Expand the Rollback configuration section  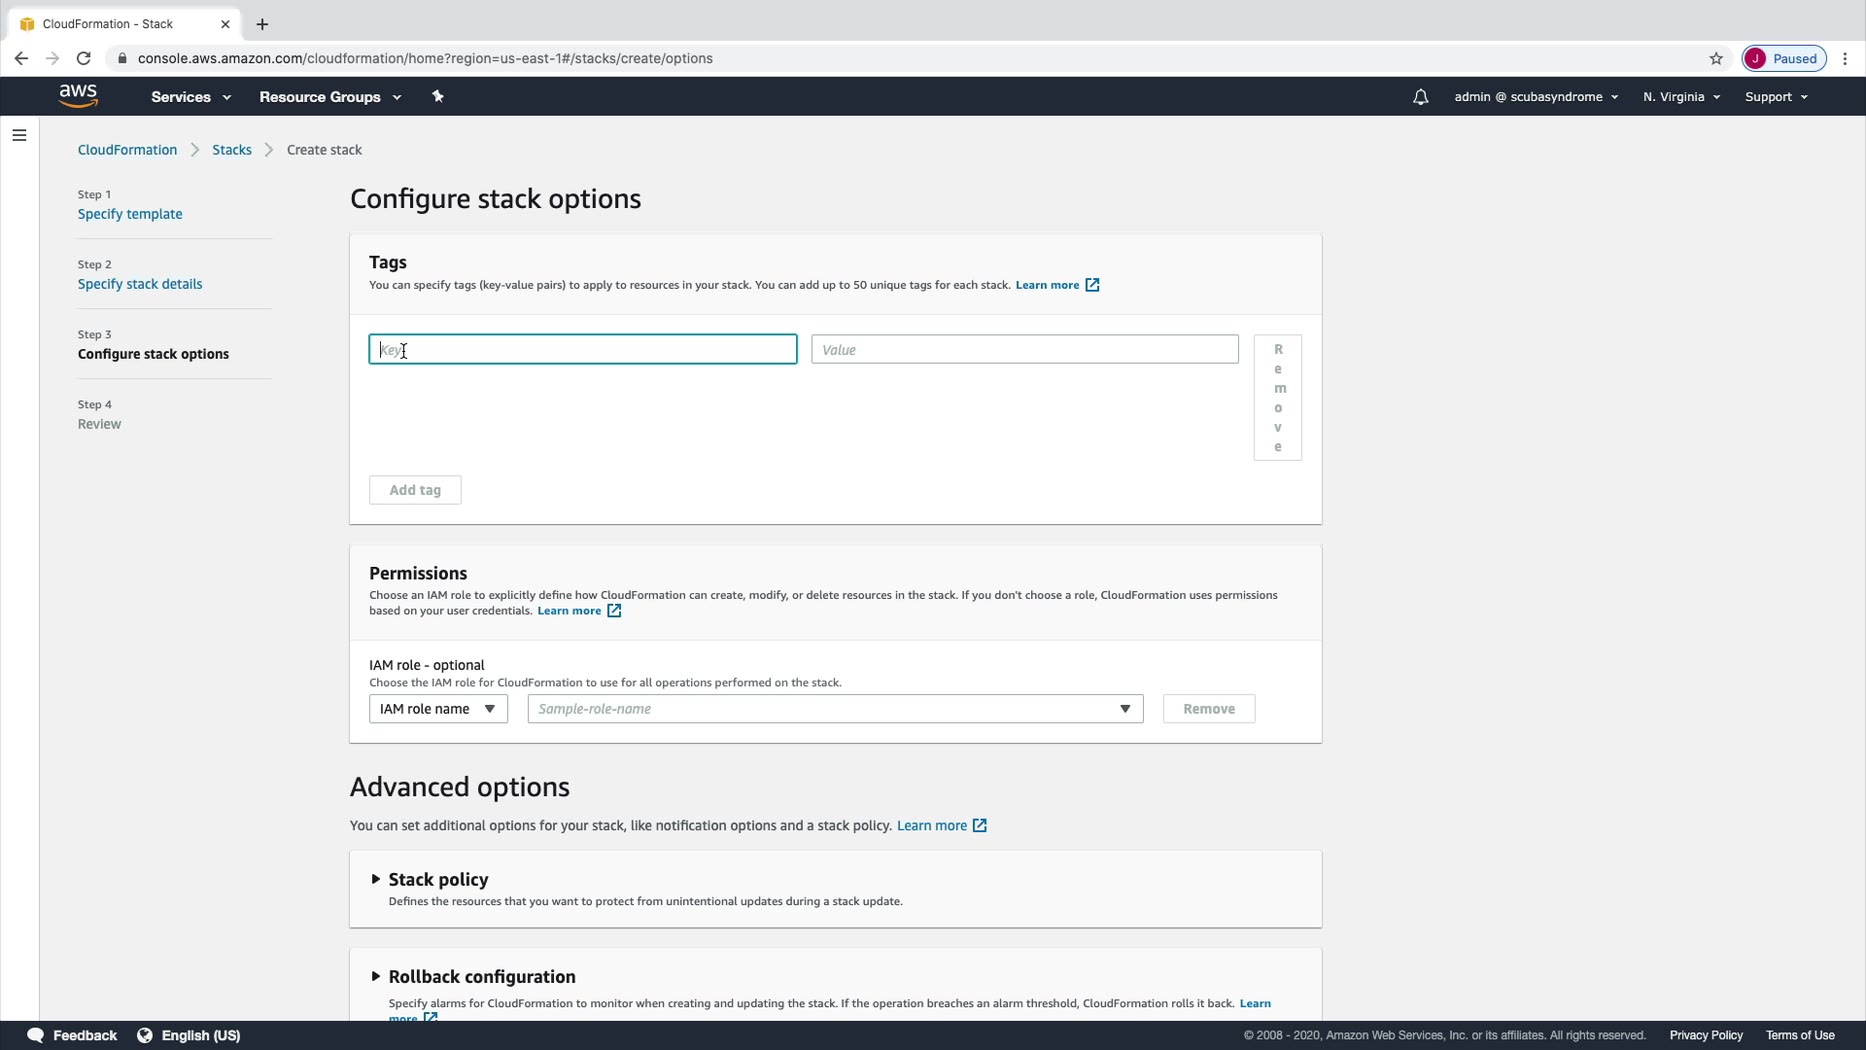[376, 976]
